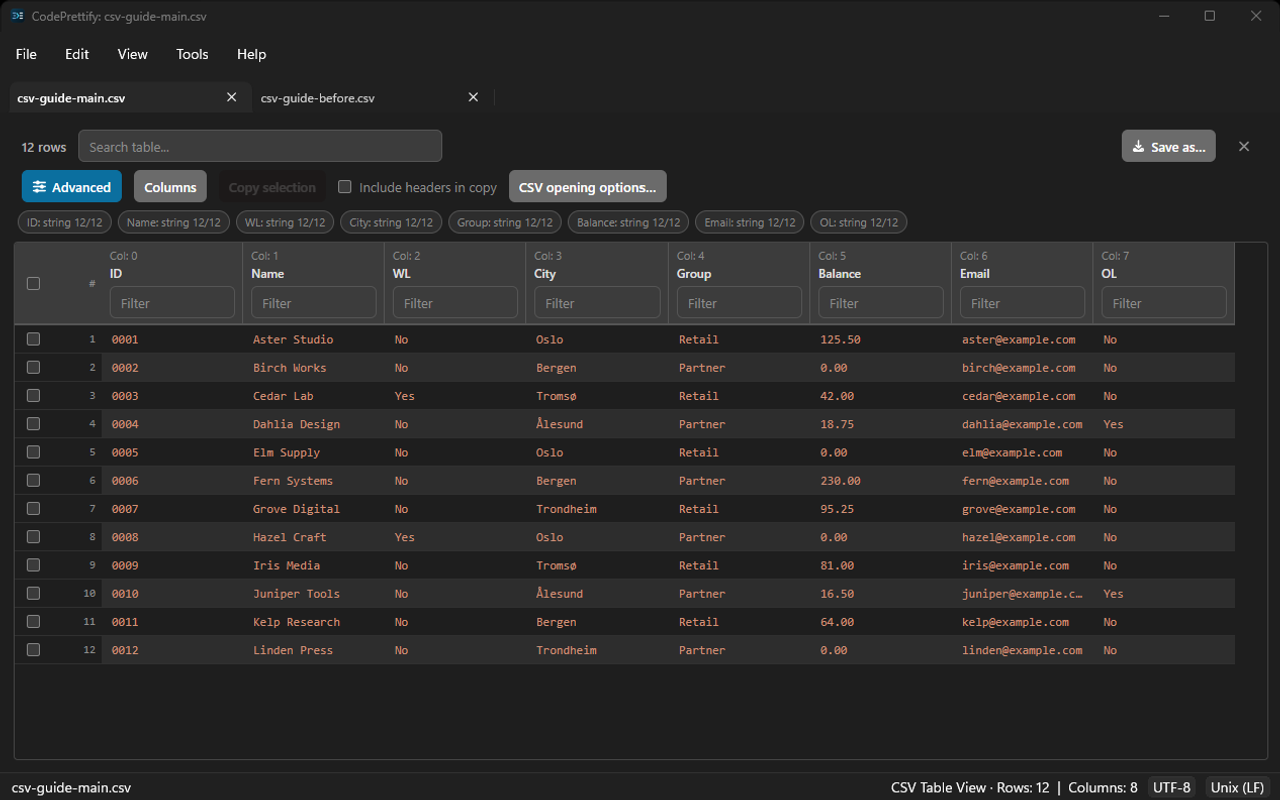Check the row 2 Birch Works checkbox
Screen dimensions: 1280x800
(x=33, y=367)
